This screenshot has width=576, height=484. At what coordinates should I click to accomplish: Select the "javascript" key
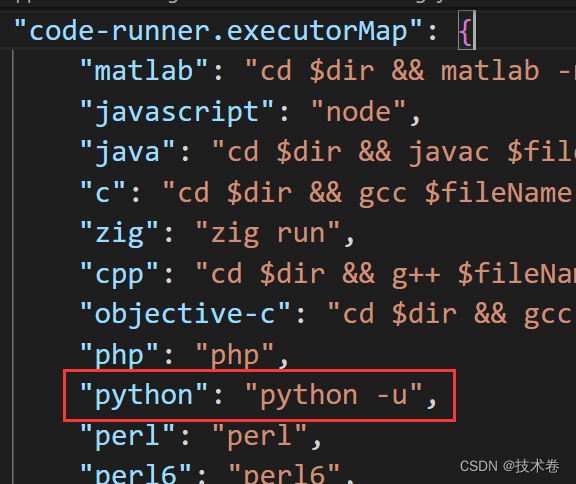[177, 112]
